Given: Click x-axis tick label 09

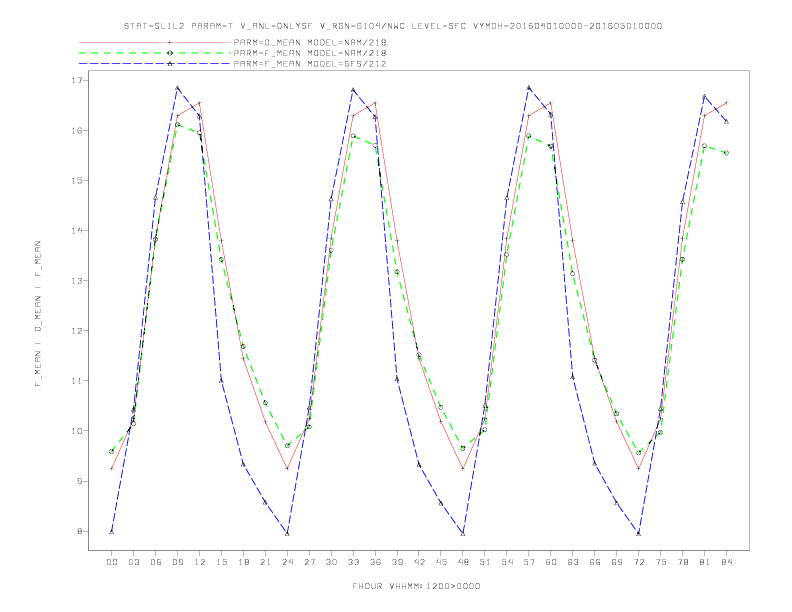Looking at the screenshot, I should [x=177, y=562].
